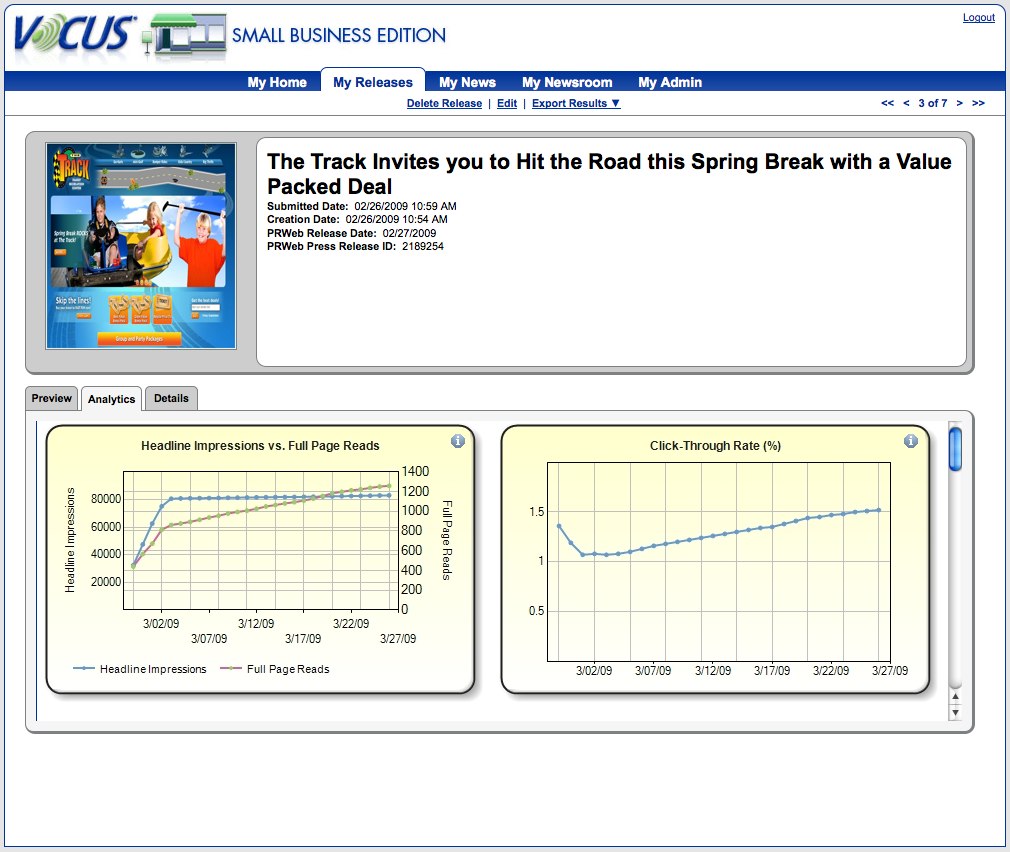The image size is (1010, 852).
Task: Click the Submitted Date 02/26/2009 10:59 AM
Action: [362, 206]
